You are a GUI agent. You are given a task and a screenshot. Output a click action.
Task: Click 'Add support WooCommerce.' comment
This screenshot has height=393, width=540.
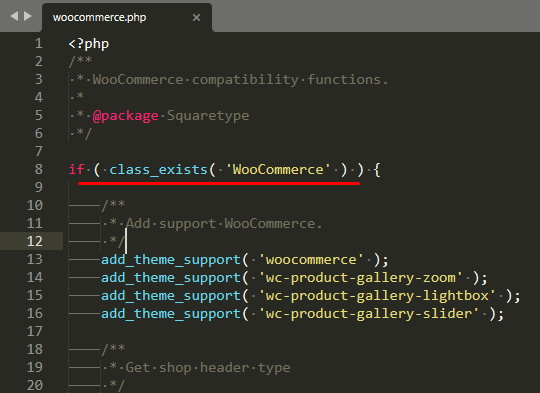[224, 224]
